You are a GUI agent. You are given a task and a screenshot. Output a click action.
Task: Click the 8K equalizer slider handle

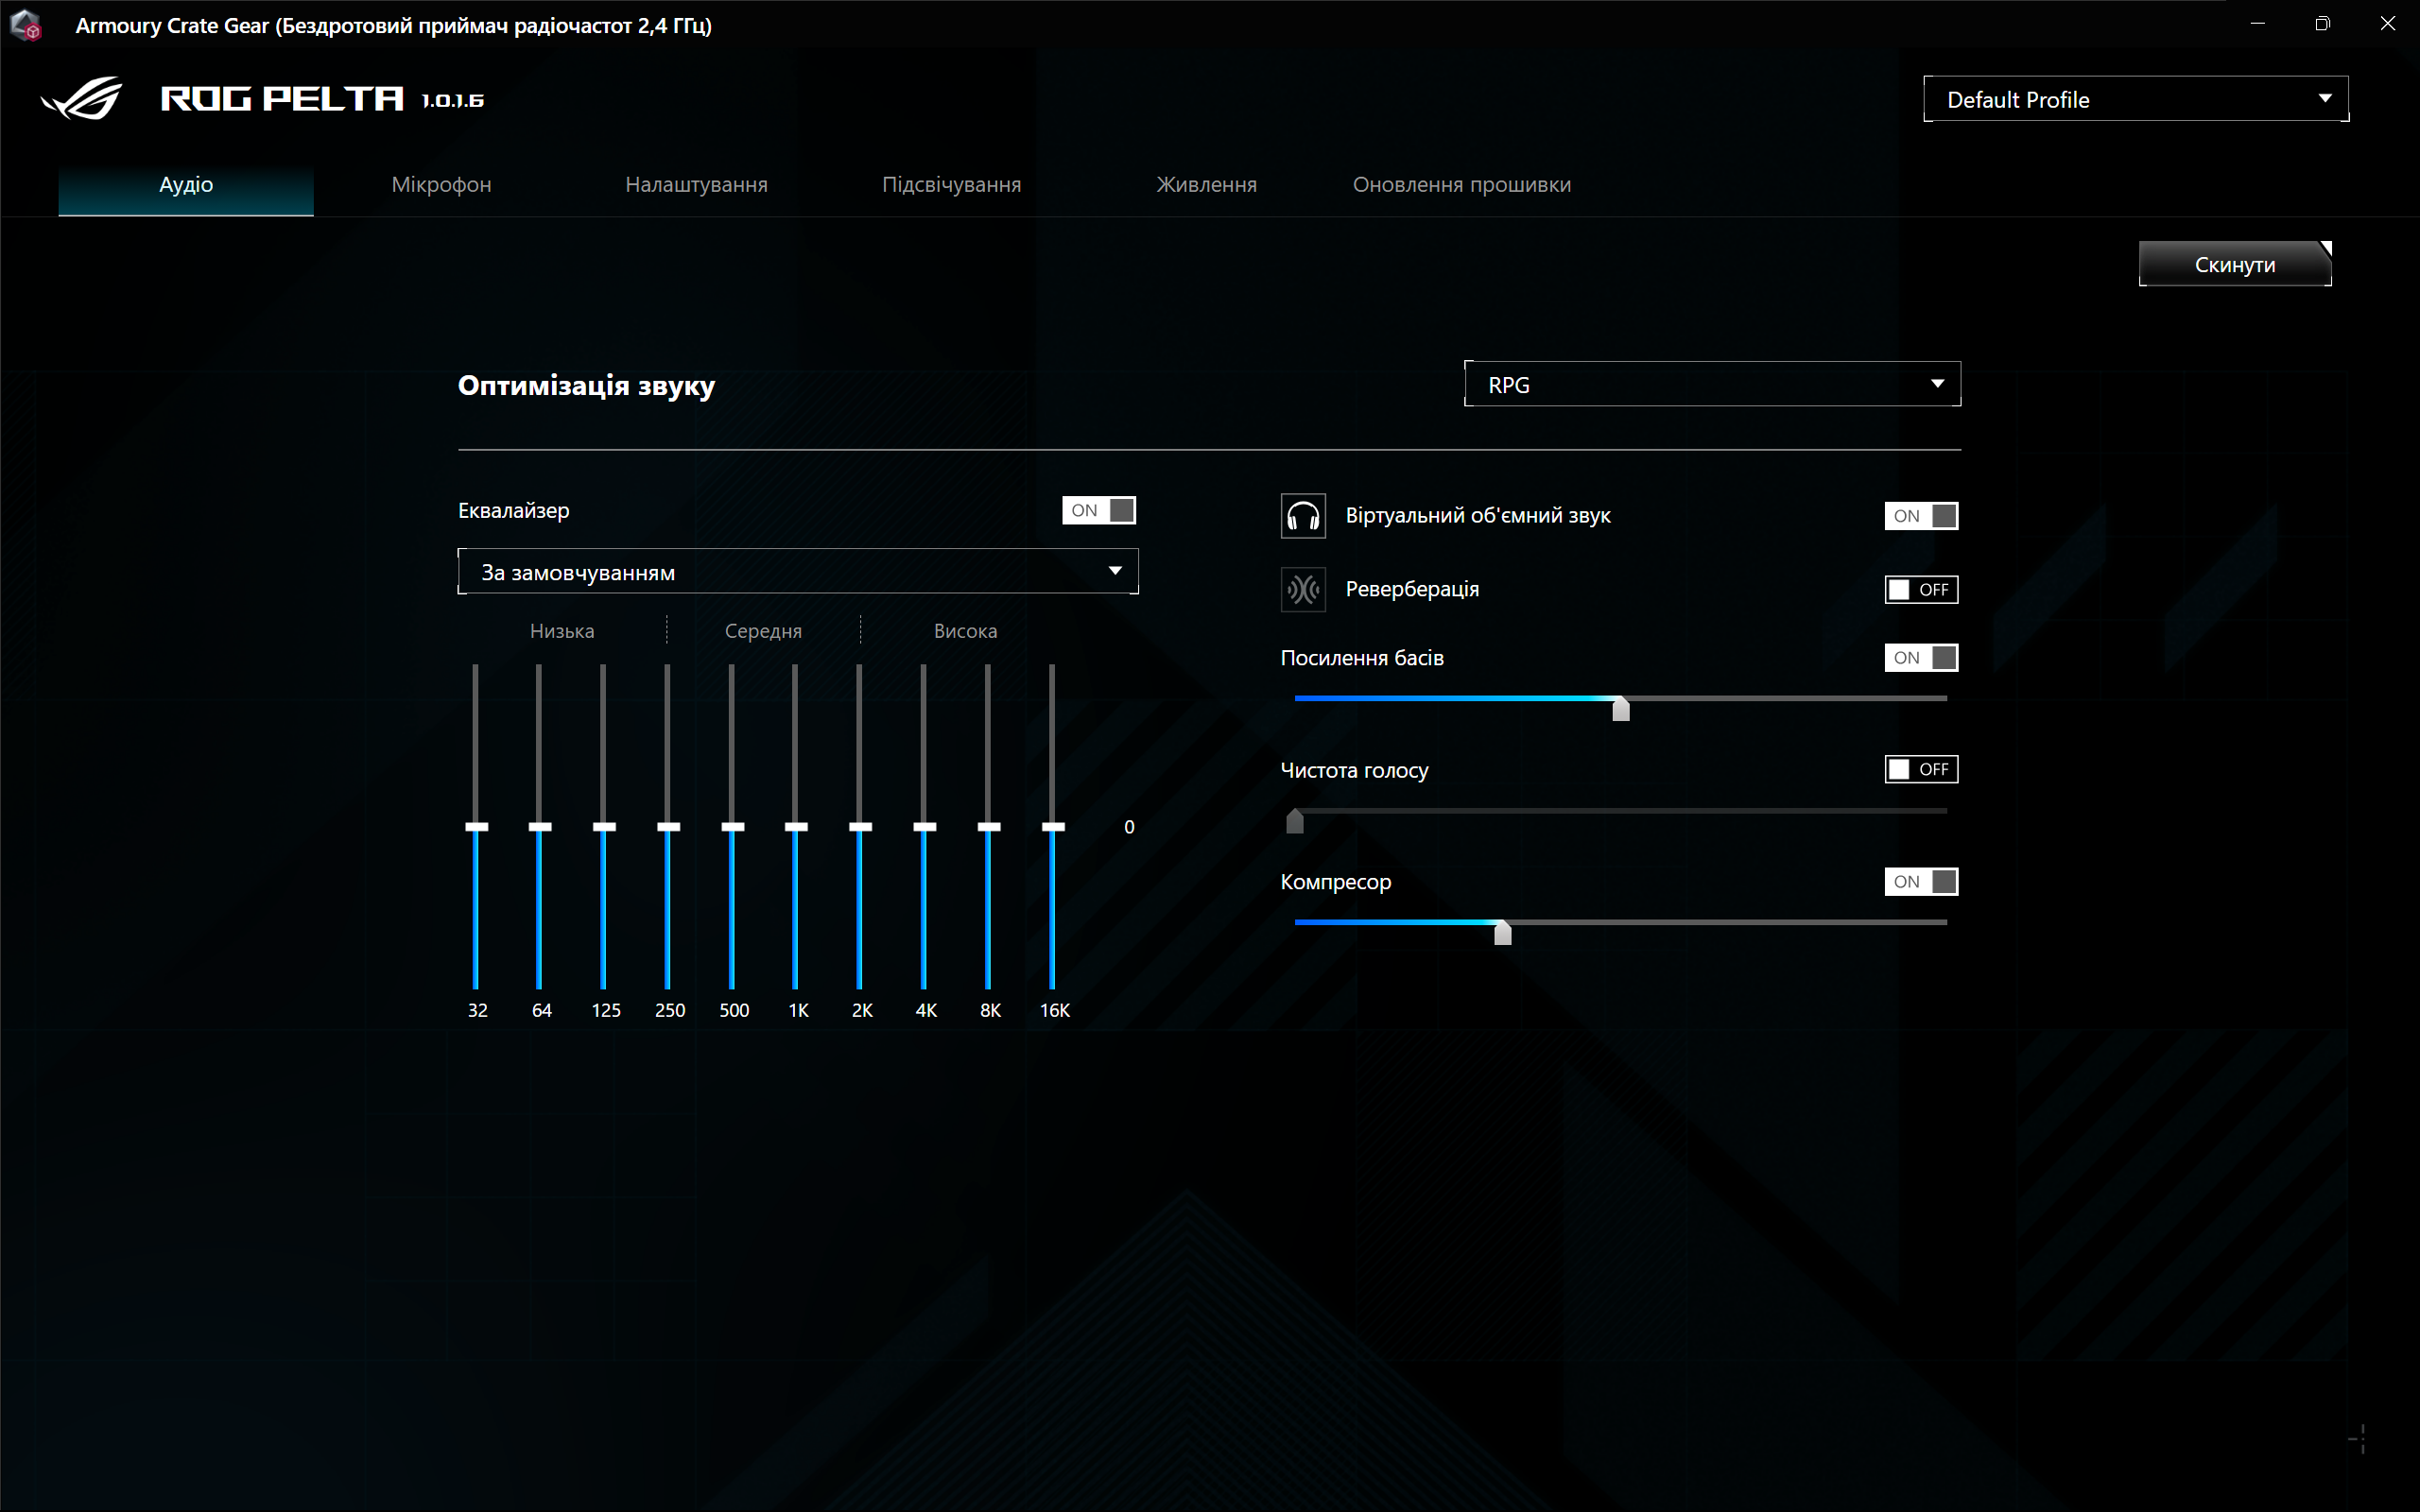pyautogui.click(x=989, y=827)
